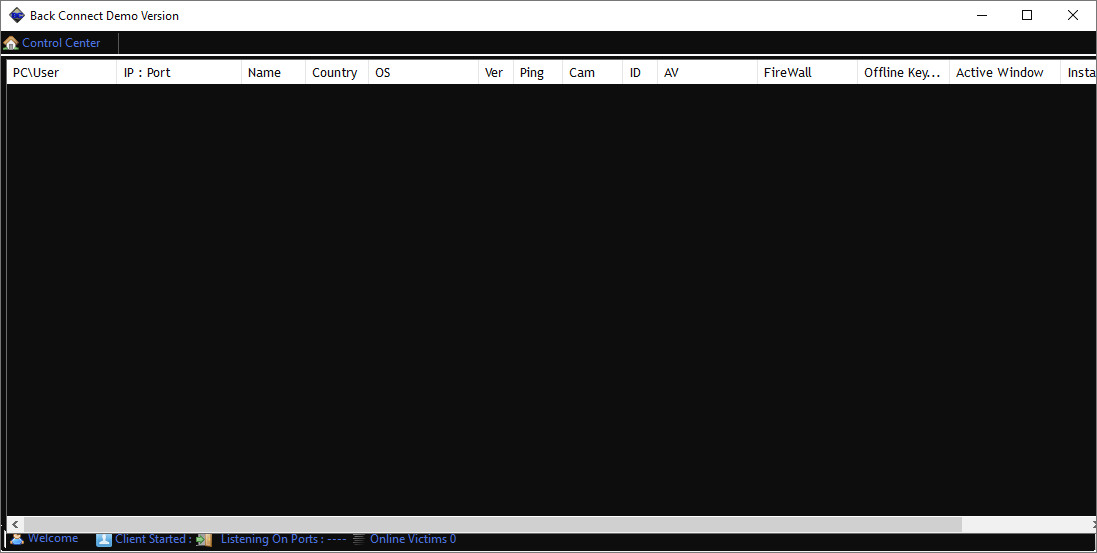1097x553 pixels.
Task: Click the horizontal scrollbar left arrow
Action: [15, 524]
